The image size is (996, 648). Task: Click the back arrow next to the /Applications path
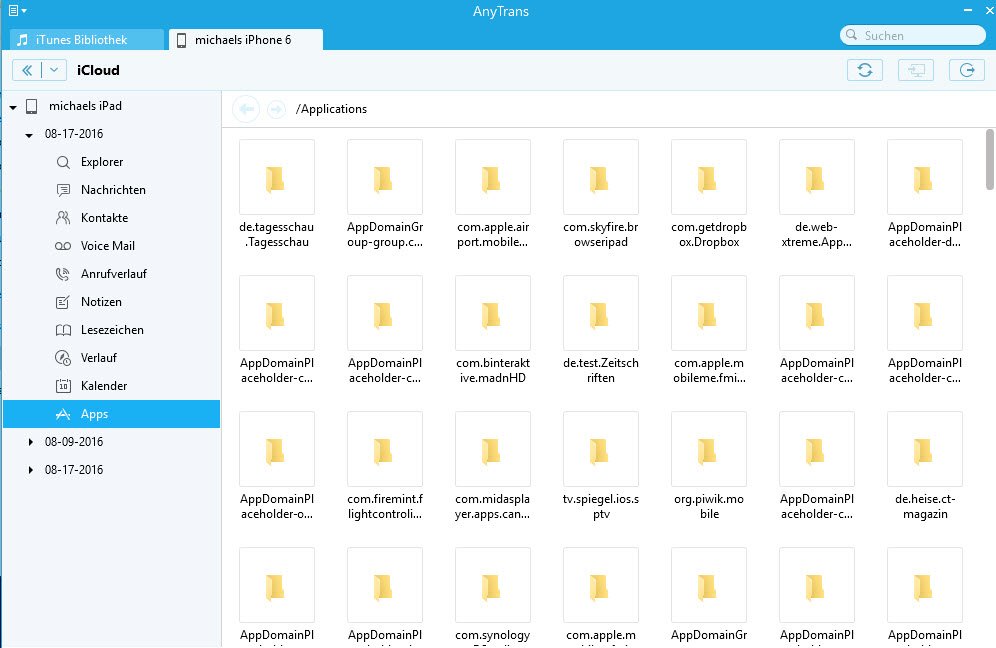[246, 109]
